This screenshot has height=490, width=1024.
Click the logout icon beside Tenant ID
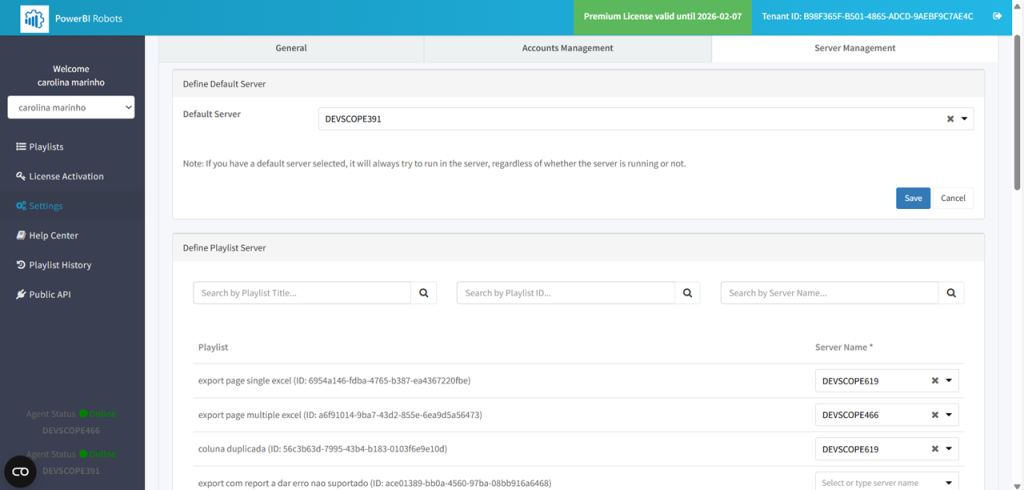997,17
